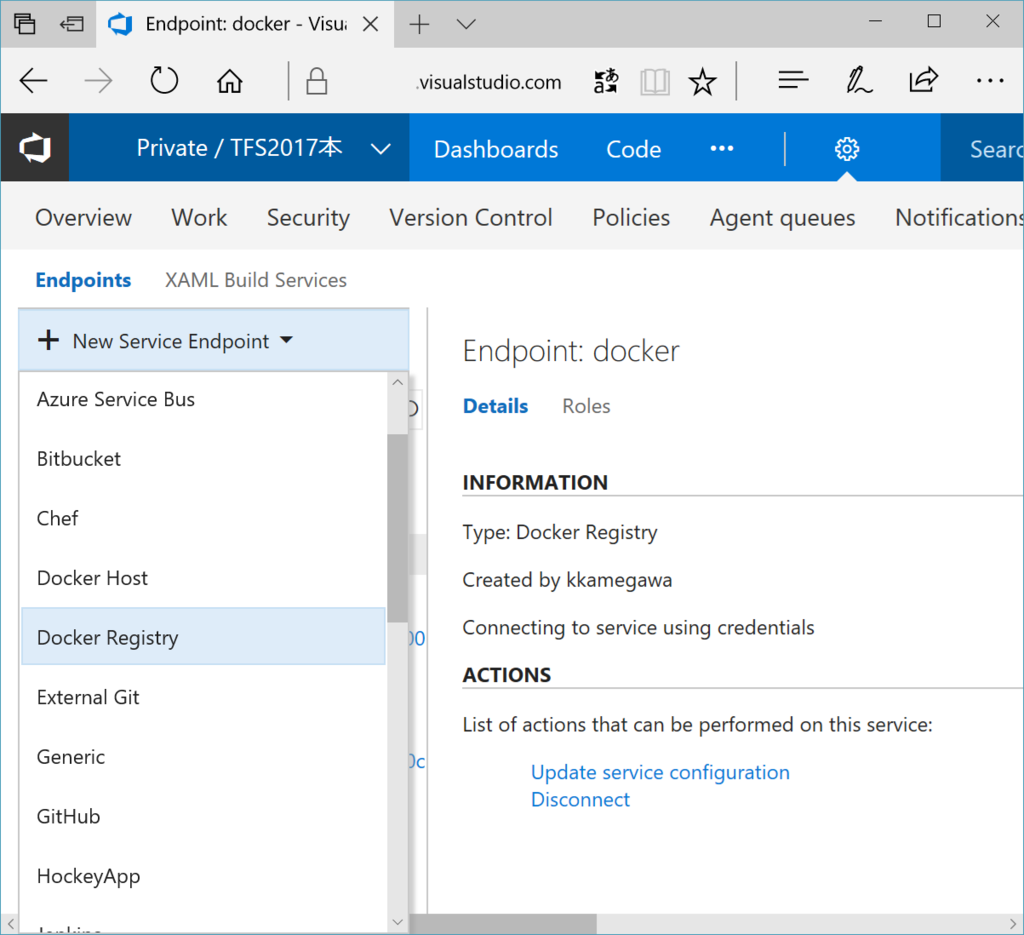Click the horizontal scrollbar right arrow
Image resolution: width=1024 pixels, height=935 pixels.
(1013, 924)
